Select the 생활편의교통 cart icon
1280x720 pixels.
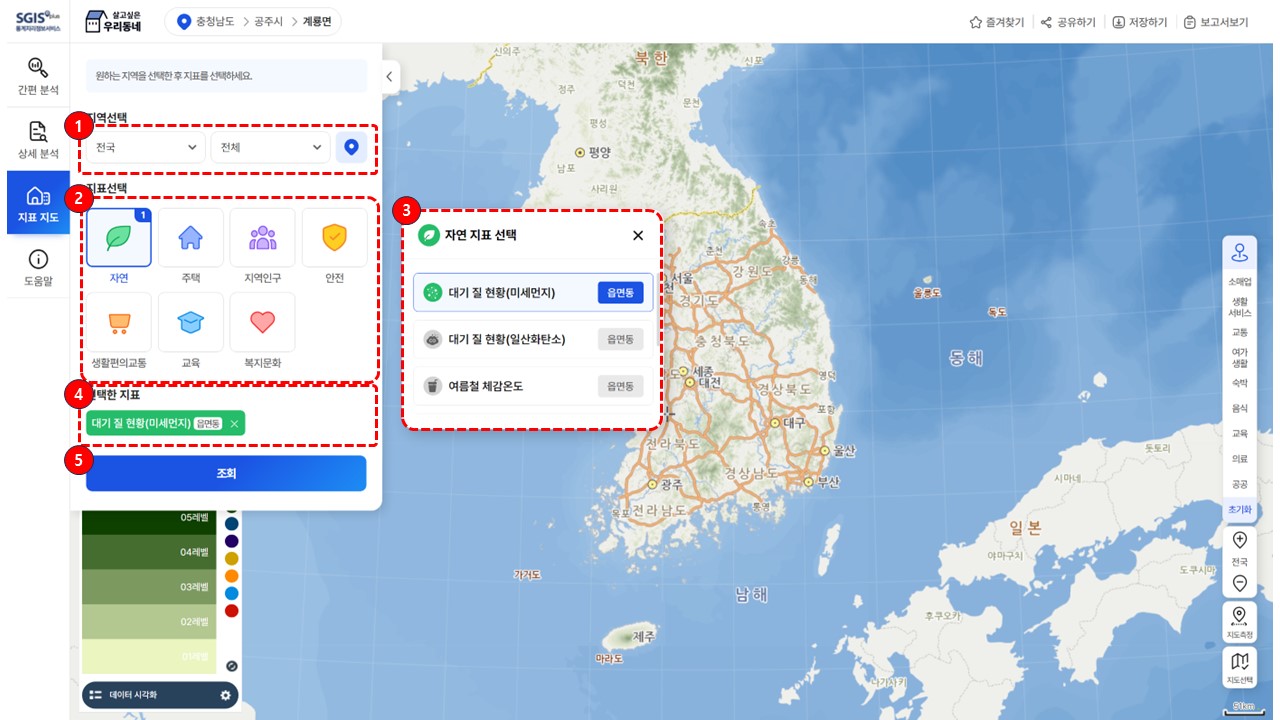[119, 322]
